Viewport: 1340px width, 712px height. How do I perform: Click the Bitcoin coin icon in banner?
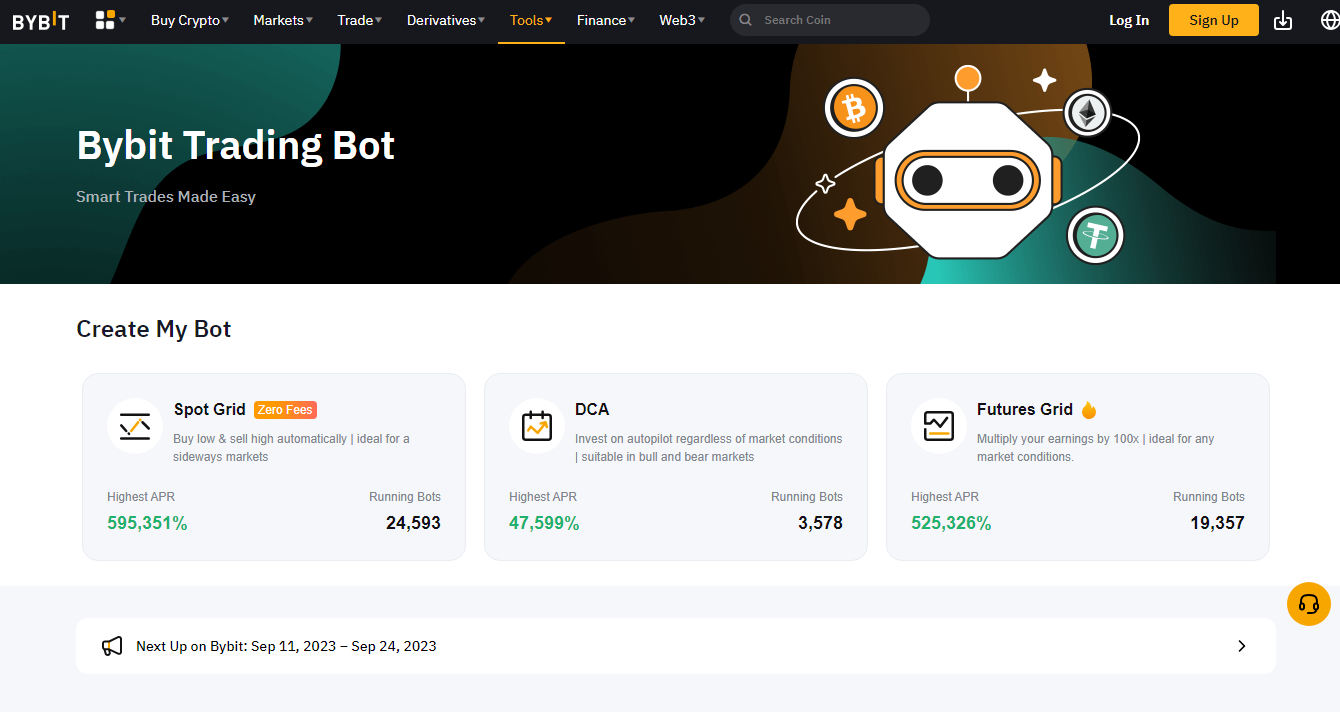(x=854, y=107)
